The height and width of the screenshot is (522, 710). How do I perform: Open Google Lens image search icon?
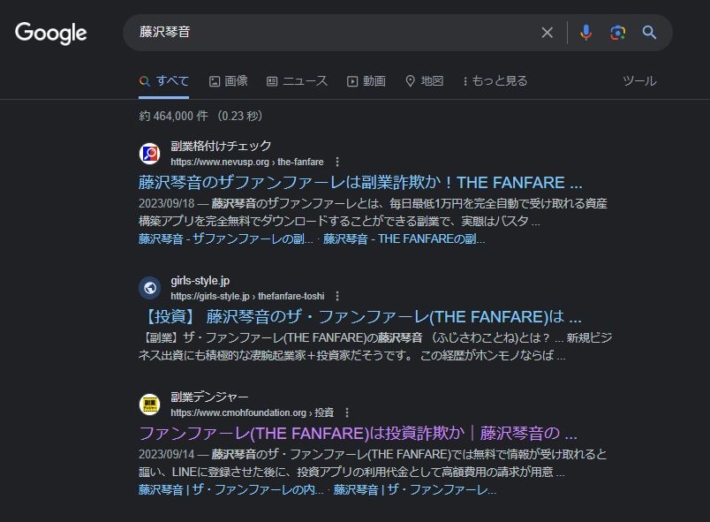coord(618,33)
